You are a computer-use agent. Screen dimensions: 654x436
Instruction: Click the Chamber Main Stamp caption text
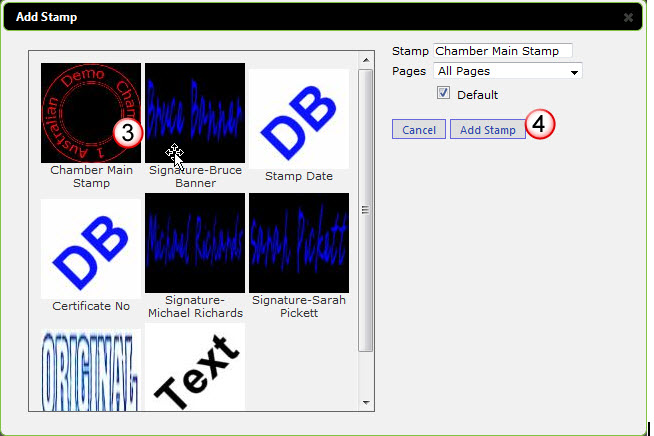(x=90, y=176)
